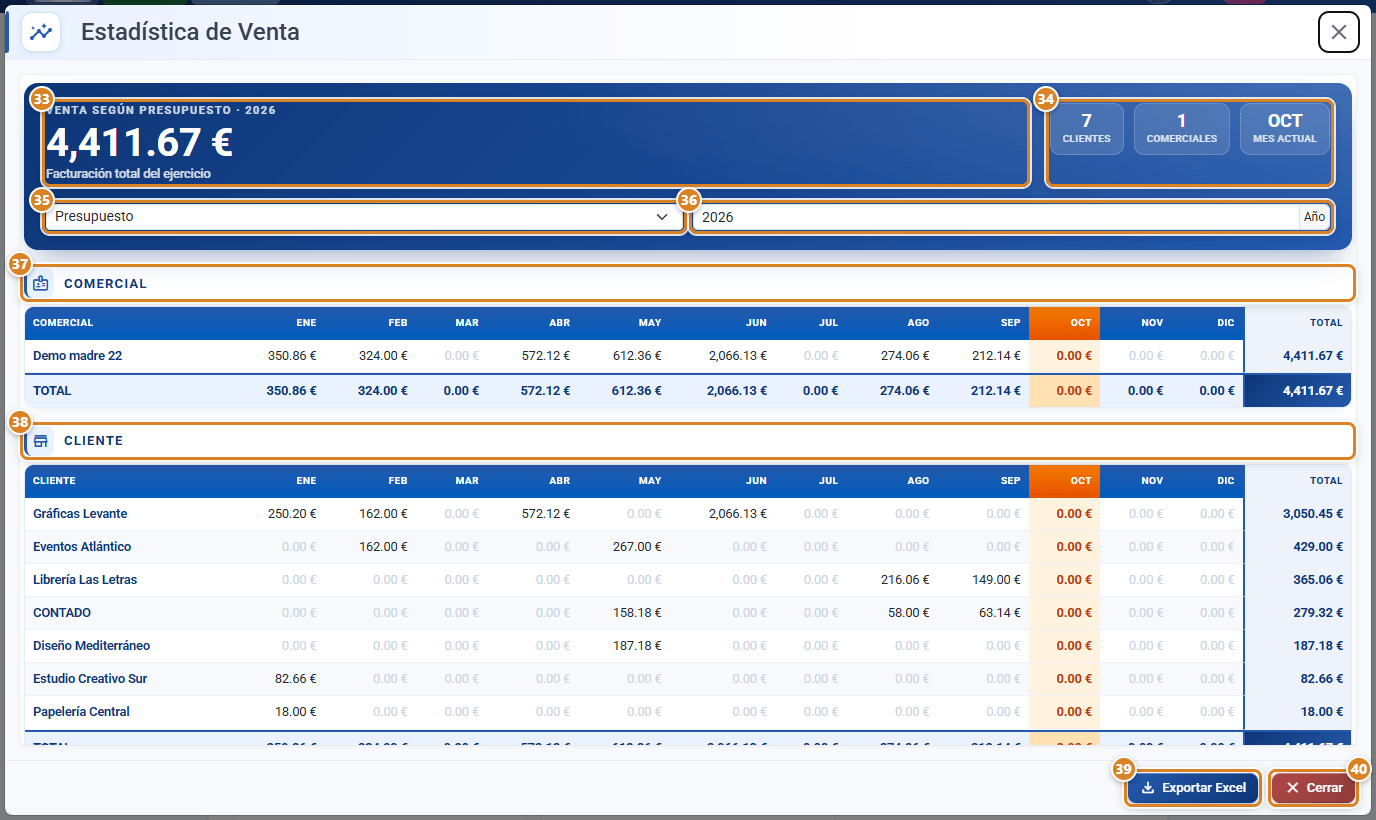Click the Comercial section badge icon
Screen dimensions: 1376x820
(x=41, y=284)
